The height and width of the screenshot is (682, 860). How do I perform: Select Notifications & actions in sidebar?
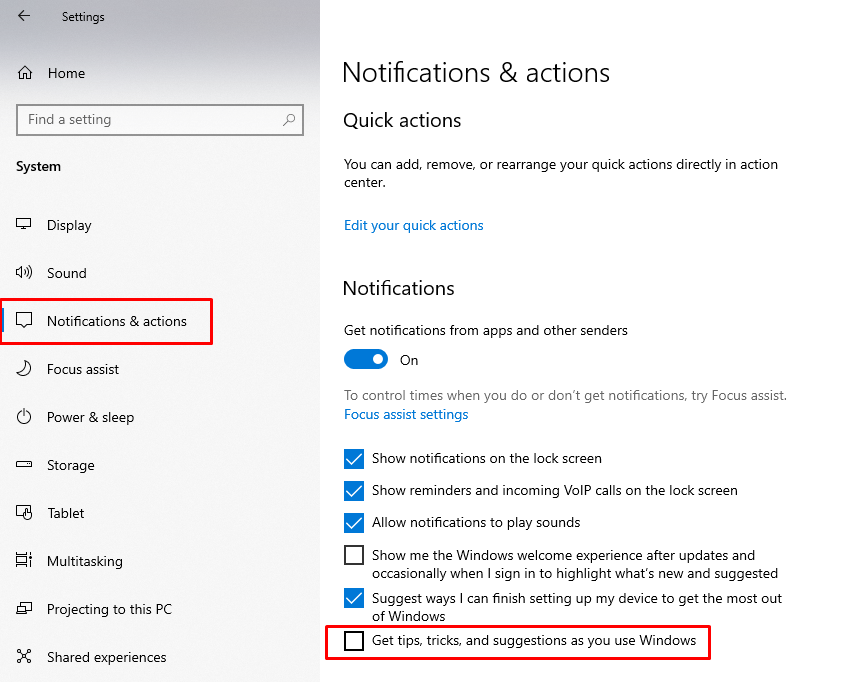click(x=116, y=321)
